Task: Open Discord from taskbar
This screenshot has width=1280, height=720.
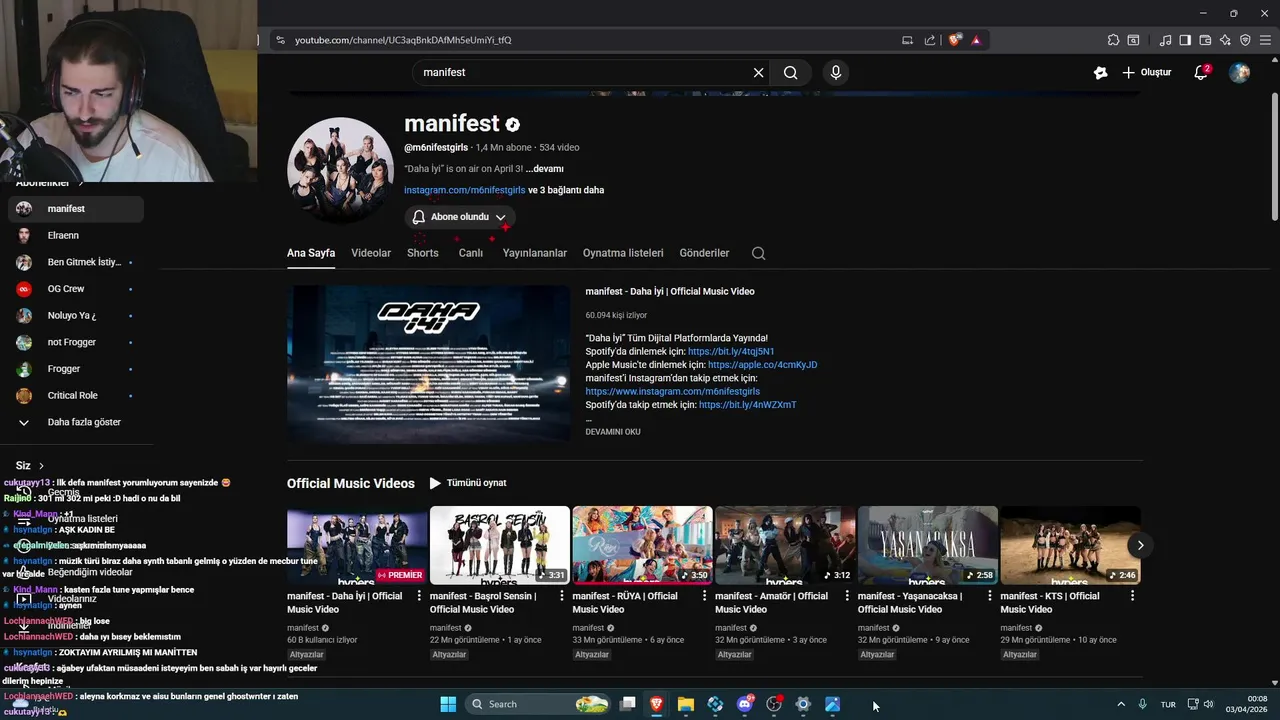Action: [x=745, y=704]
